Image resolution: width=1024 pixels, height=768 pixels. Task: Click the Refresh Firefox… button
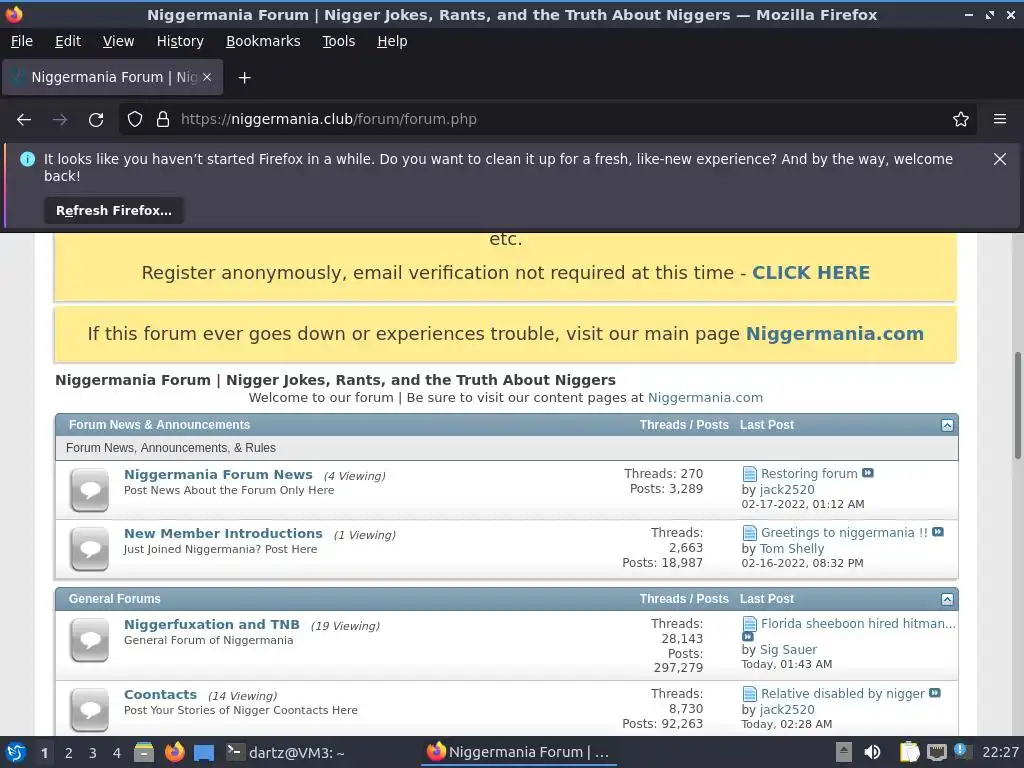click(x=114, y=210)
